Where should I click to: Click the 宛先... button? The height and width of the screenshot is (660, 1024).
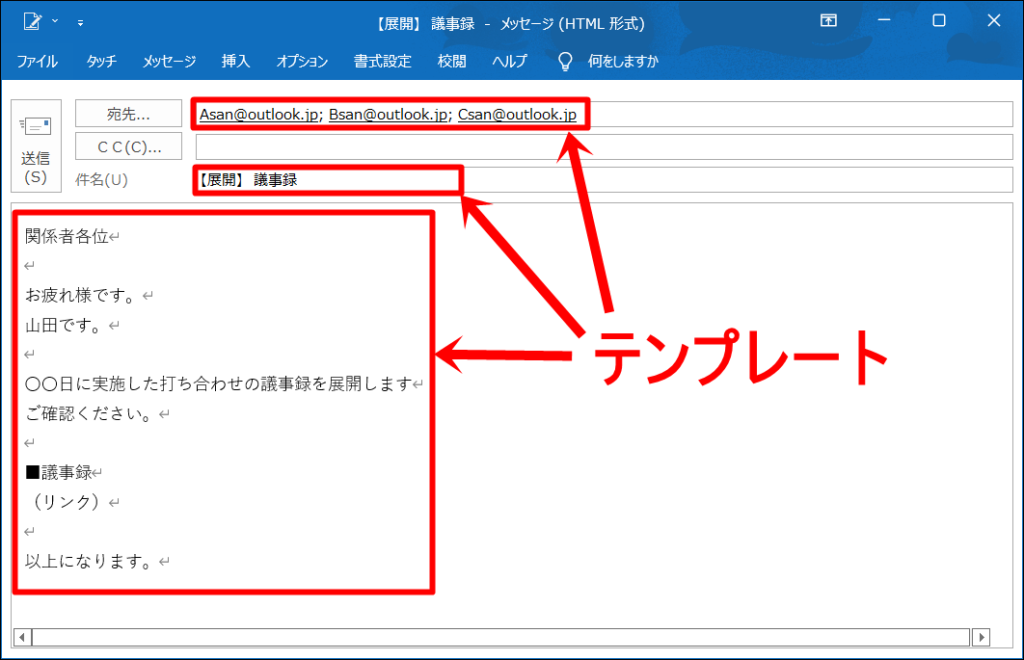(129, 114)
